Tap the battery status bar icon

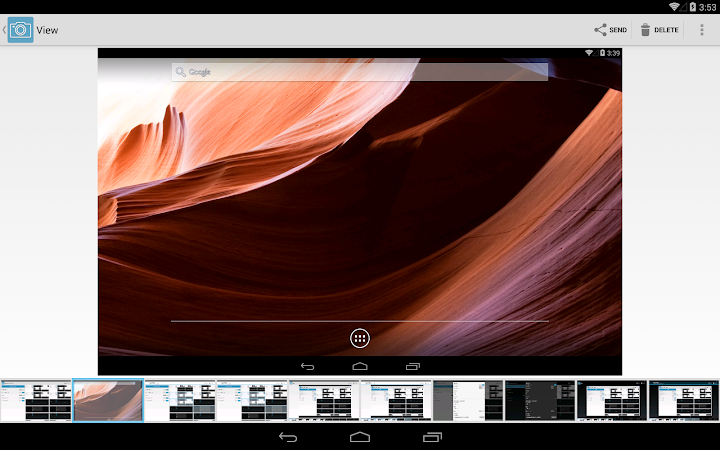692,6
